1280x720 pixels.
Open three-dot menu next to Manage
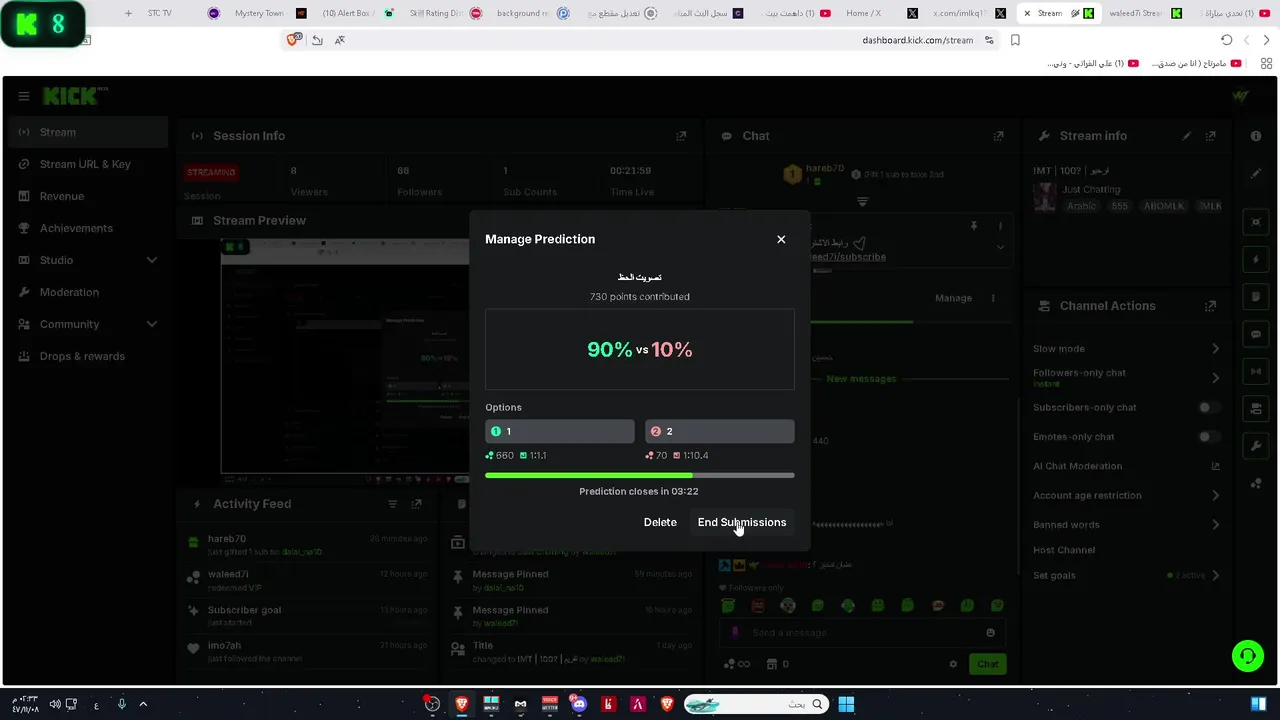pos(993,298)
